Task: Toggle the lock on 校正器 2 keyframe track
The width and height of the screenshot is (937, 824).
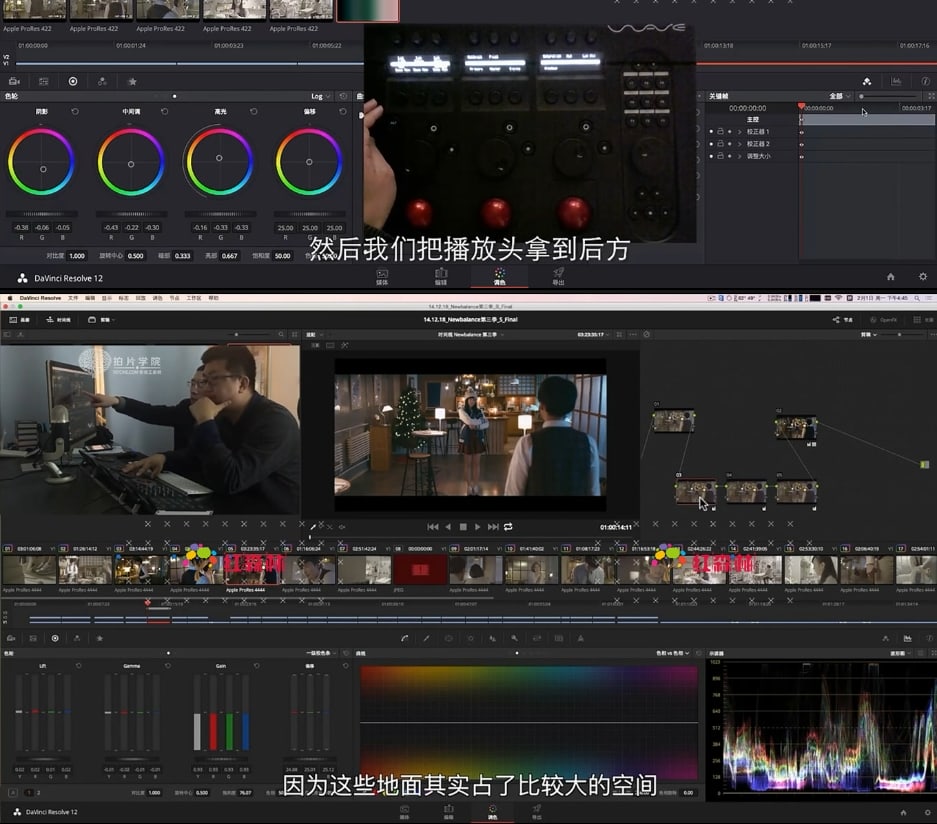Action: tap(720, 144)
